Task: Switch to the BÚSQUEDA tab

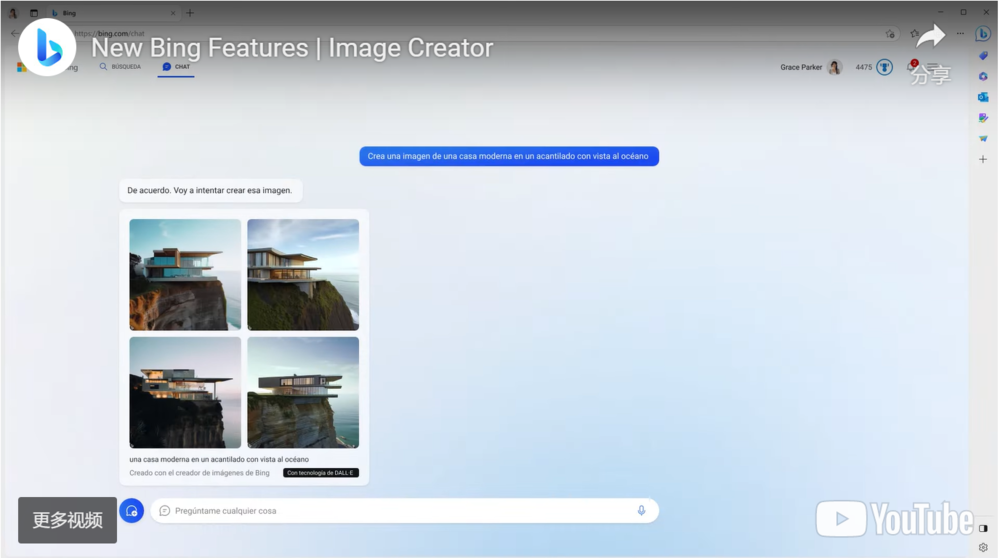Action: (x=120, y=67)
